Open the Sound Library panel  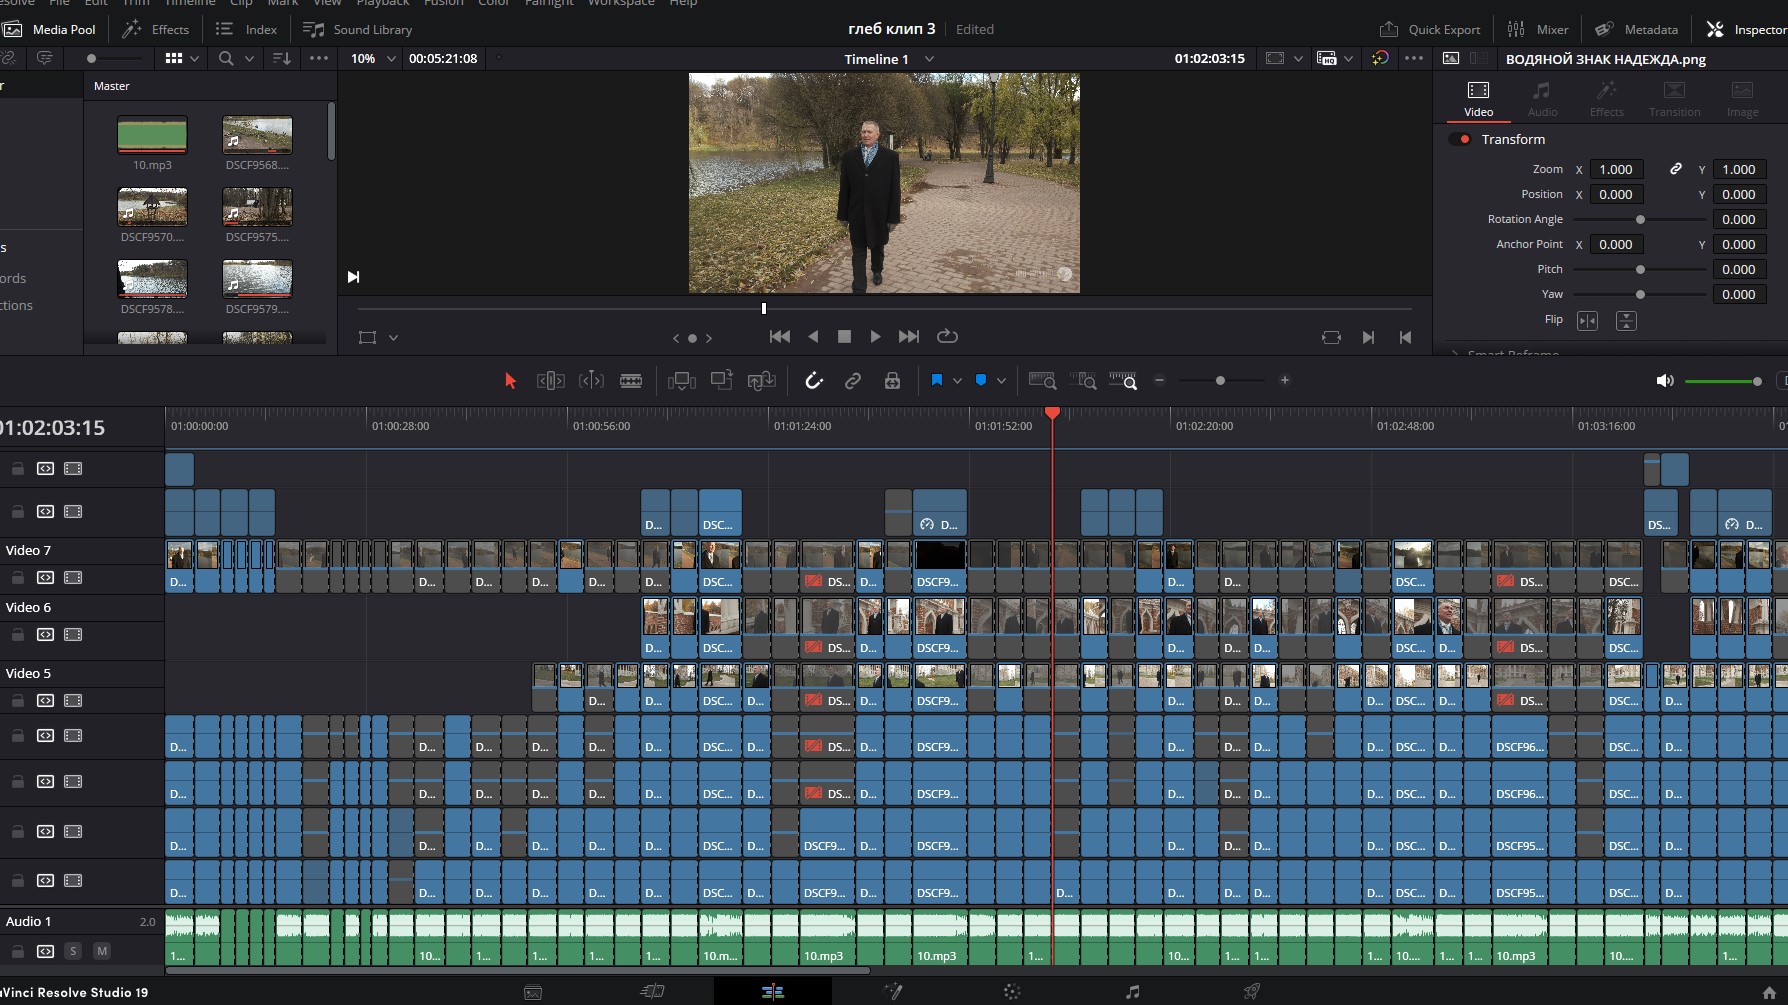358,29
